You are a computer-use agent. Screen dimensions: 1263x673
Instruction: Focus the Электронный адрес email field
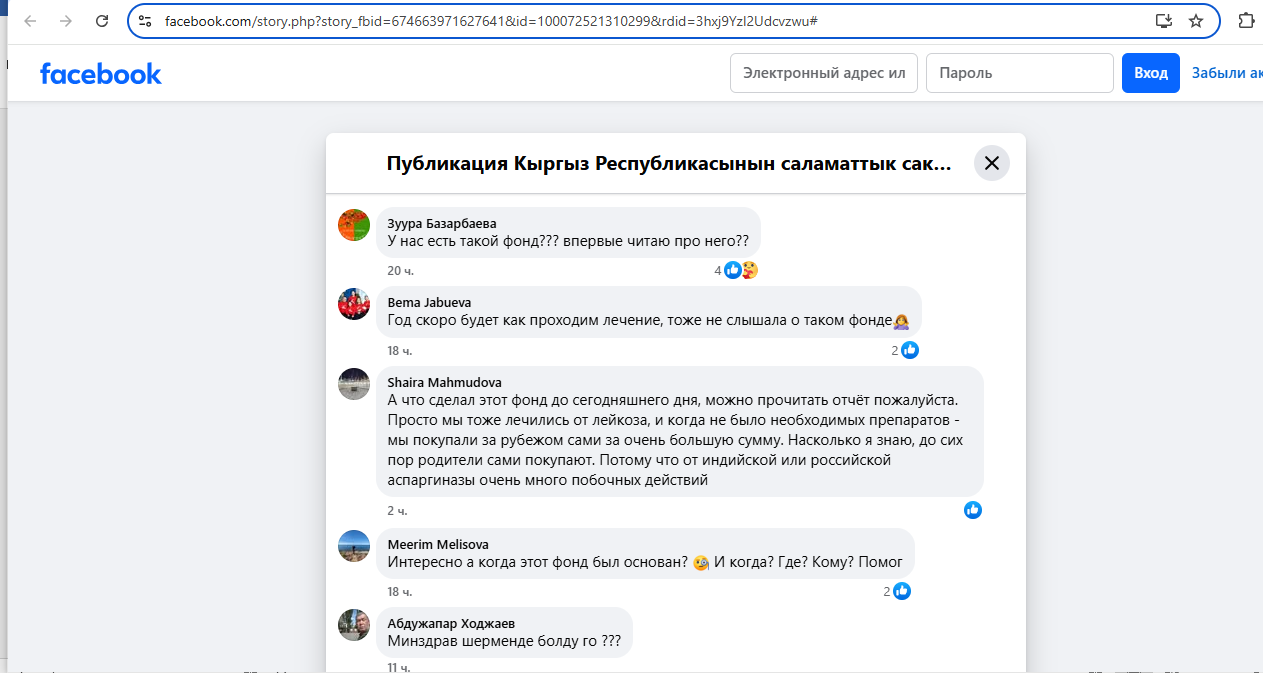point(824,73)
